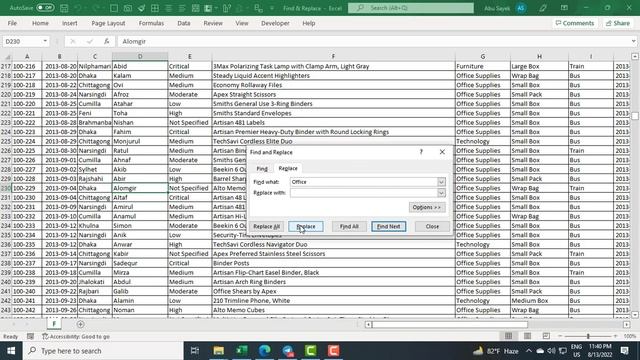
Task: Select column F header
Action: (x=333, y=56)
